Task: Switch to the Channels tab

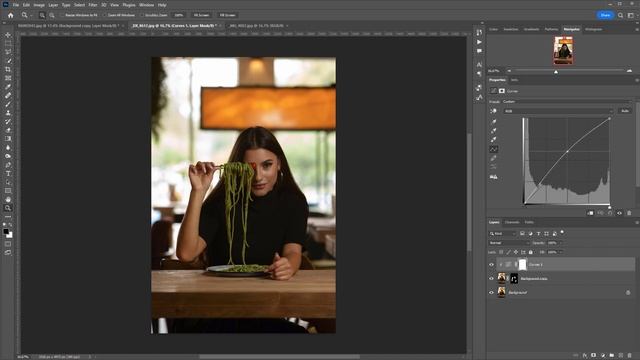Action: click(512, 222)
